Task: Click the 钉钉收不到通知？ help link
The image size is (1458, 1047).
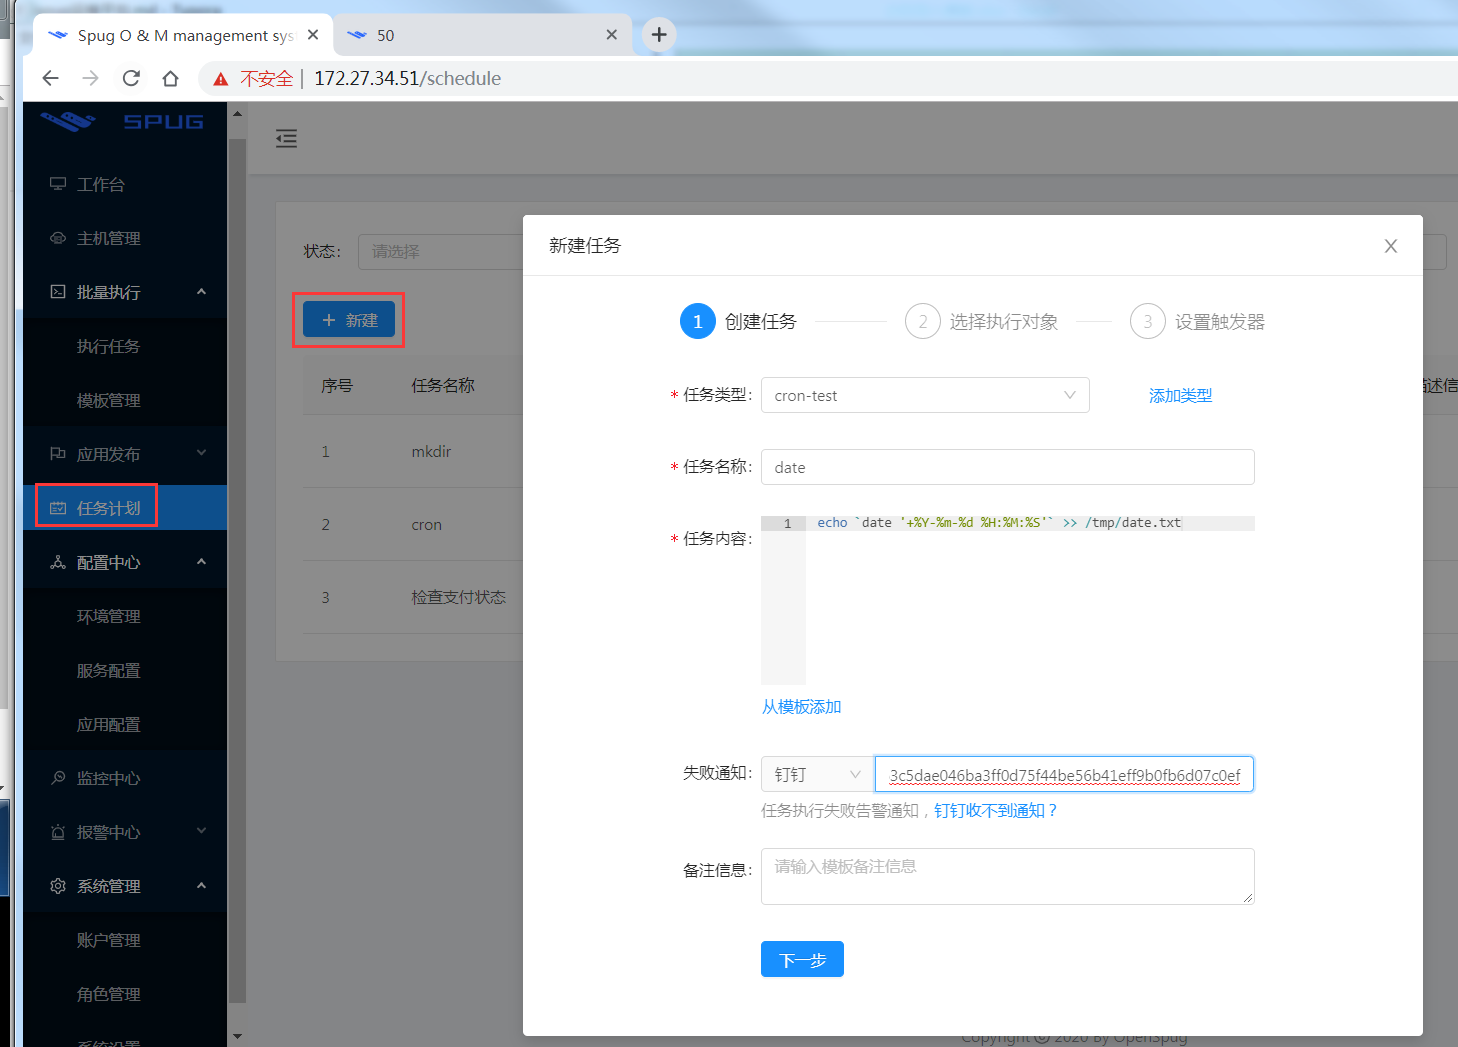Action: point(996,810)
